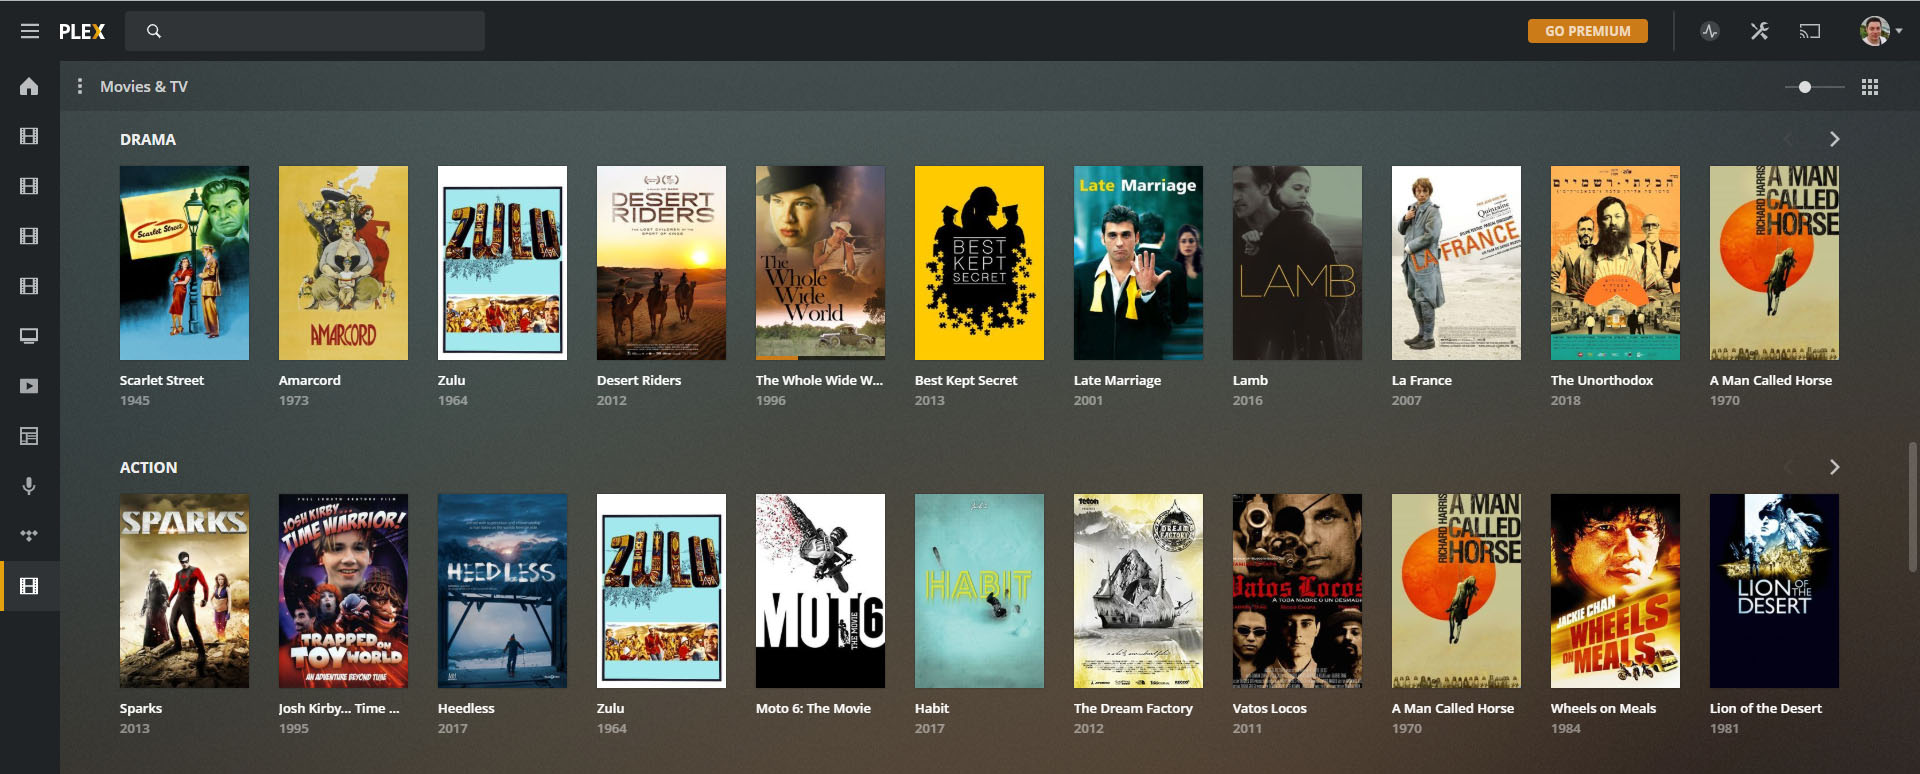Click the Lion of the Desert title text
The image size is (1920, 774).
click(x=1766, y=708)
